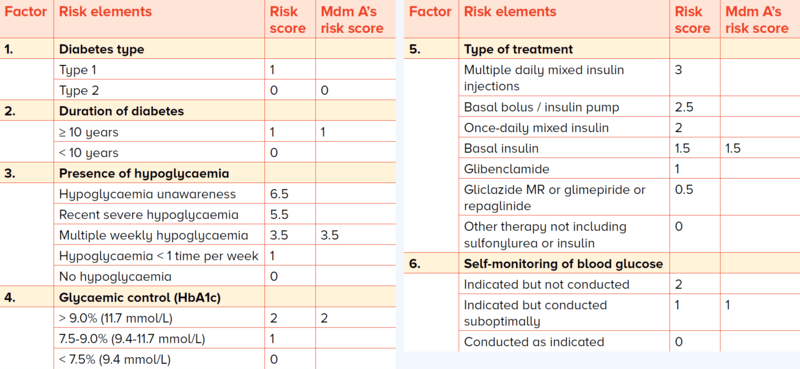Click the '≥ 10 years' risk element
The height and width of the screenshot is (369, 800).
(89, 132)
